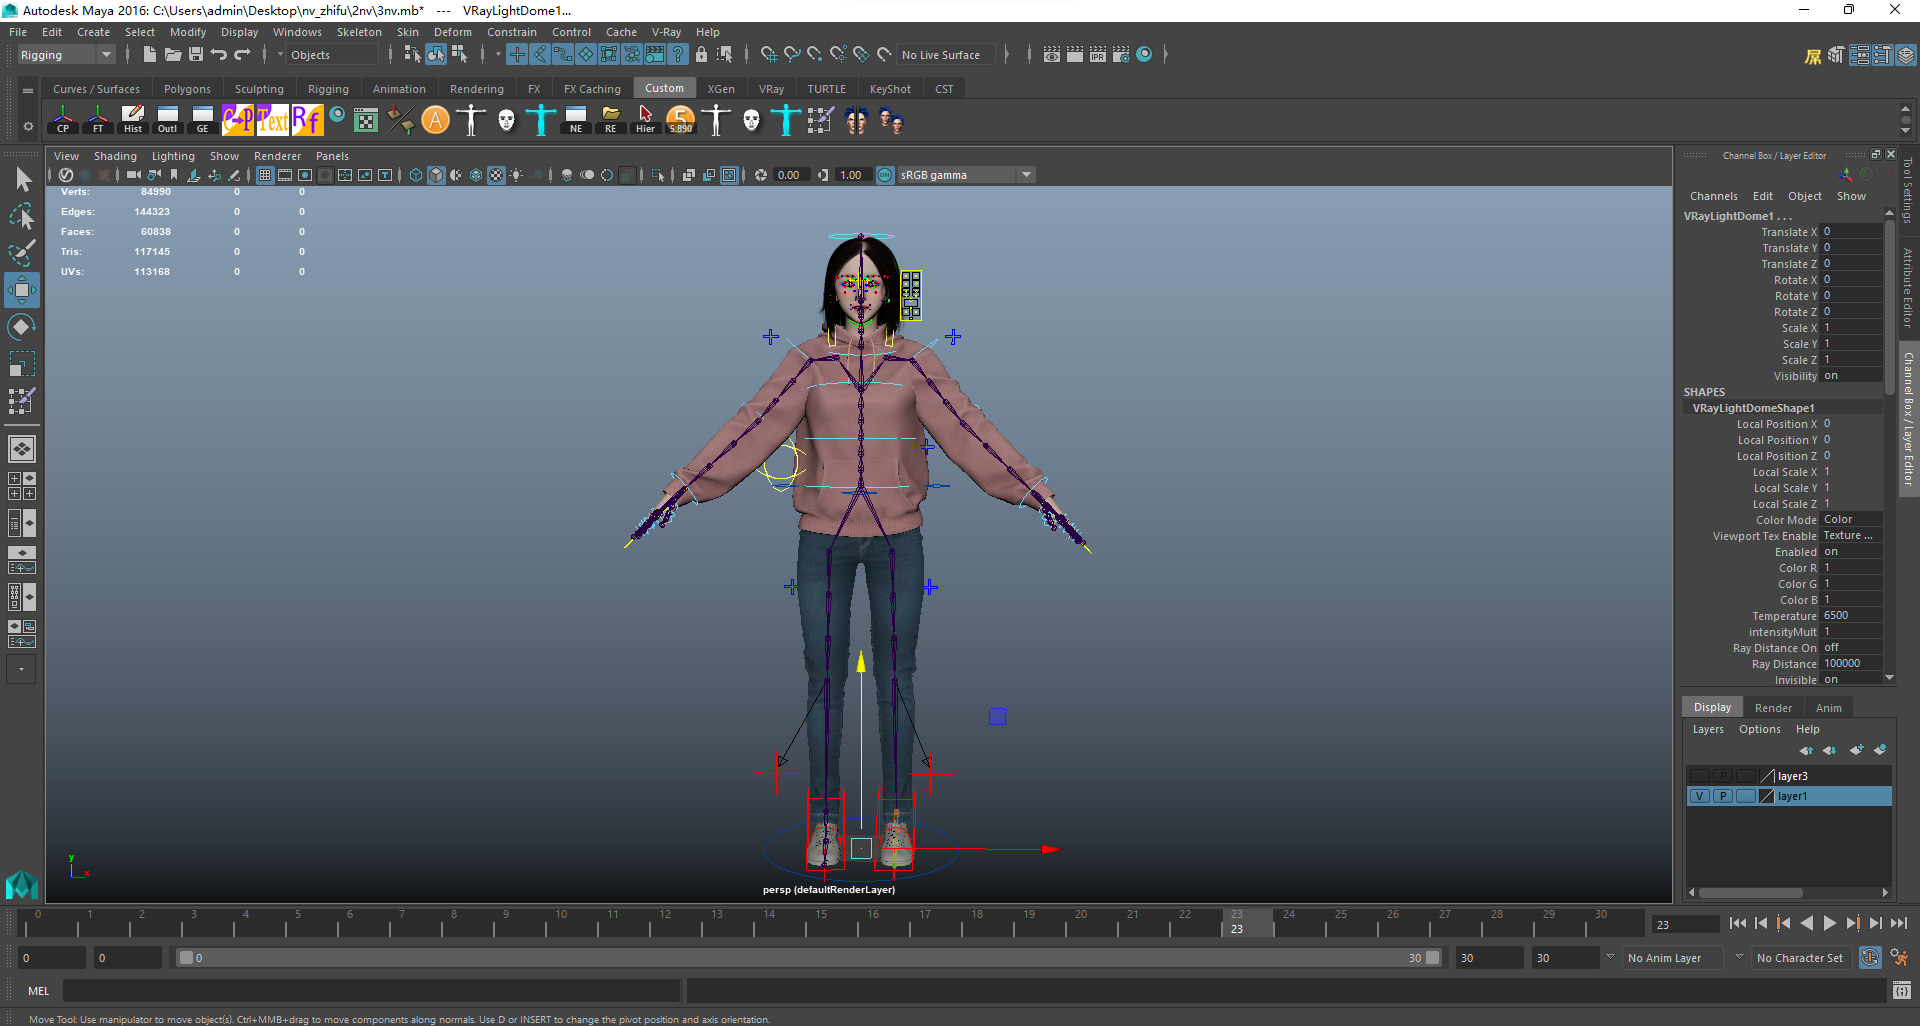1920x1026 pixels.
Task: Open viewport Shading menu
Action: [115, 156]
